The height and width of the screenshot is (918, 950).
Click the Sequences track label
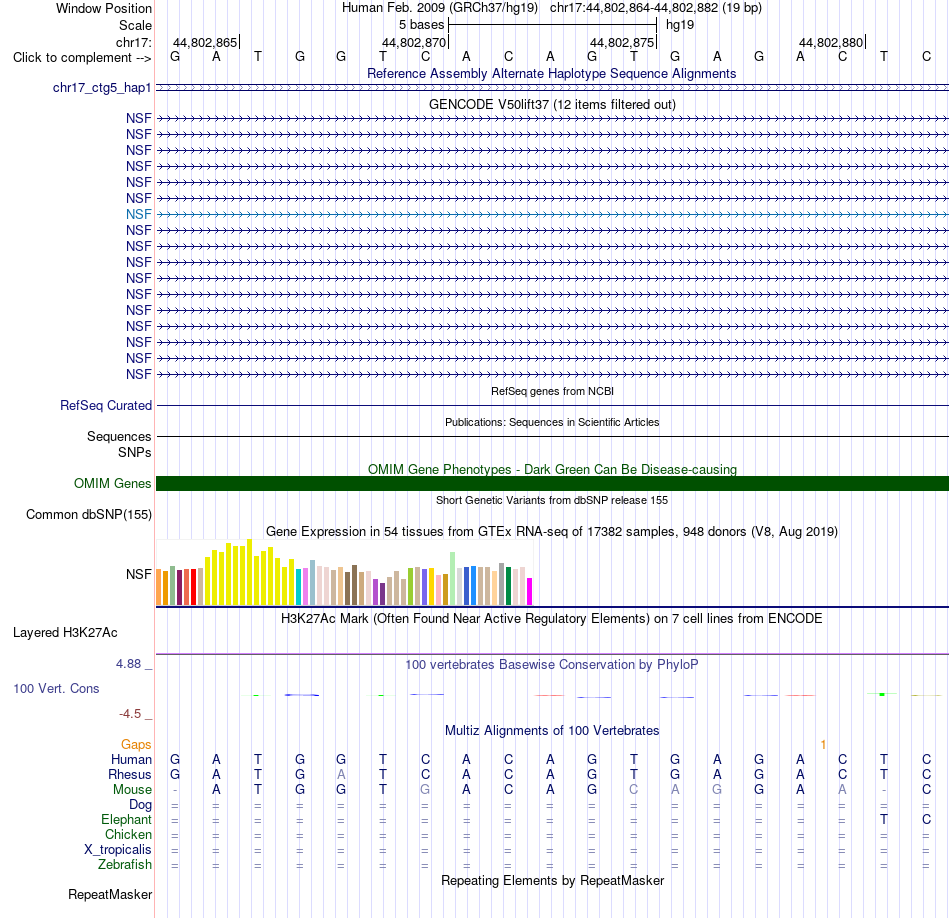[119, 436]
